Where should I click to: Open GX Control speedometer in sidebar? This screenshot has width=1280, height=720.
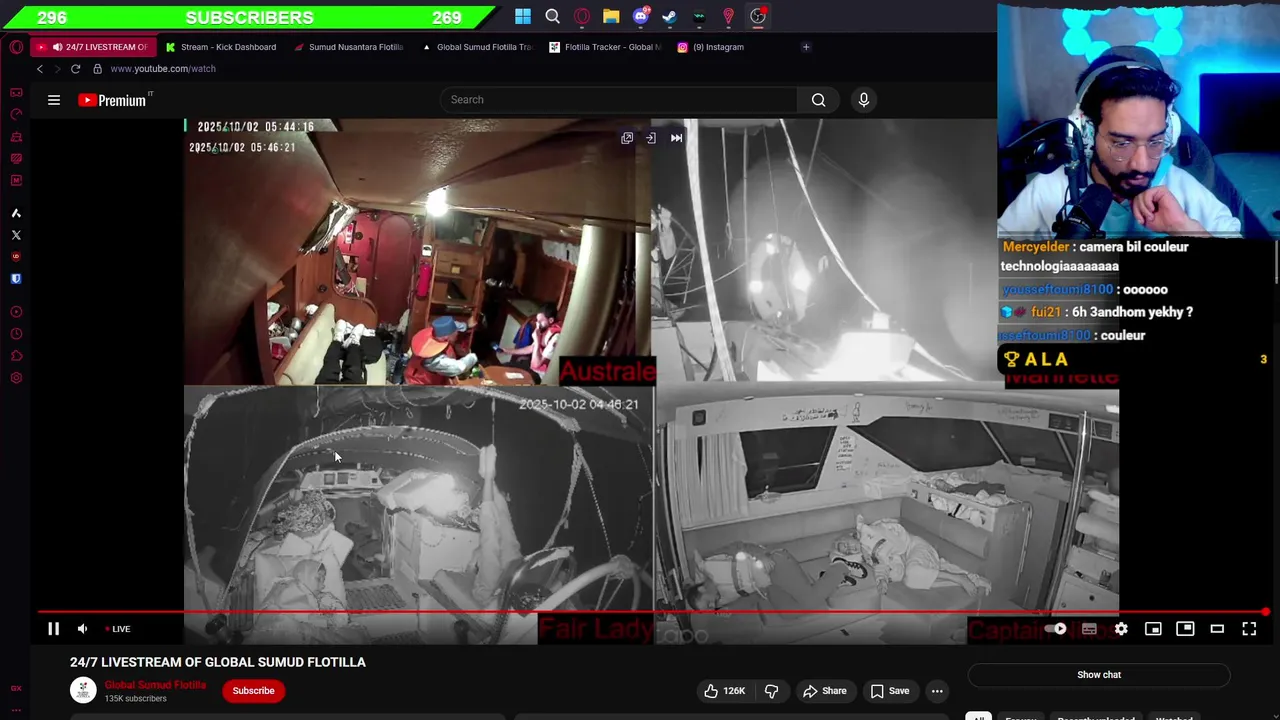coord(16,114)
